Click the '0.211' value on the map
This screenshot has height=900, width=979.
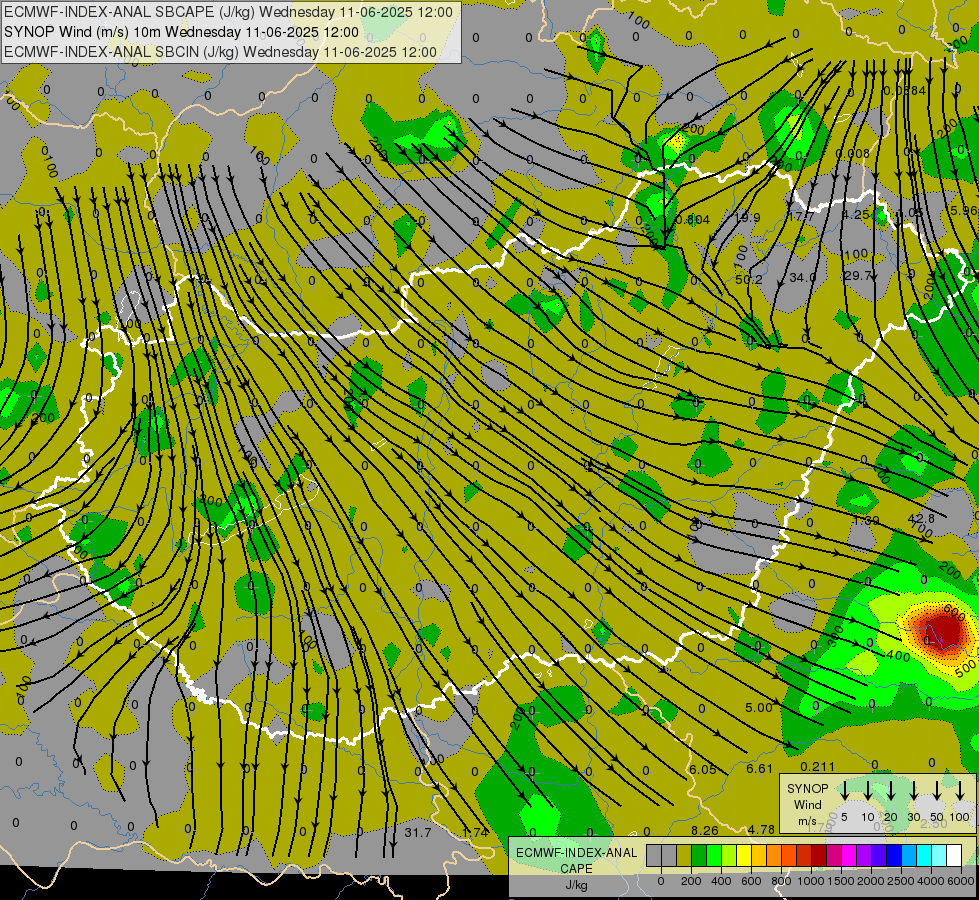(817, 766)
